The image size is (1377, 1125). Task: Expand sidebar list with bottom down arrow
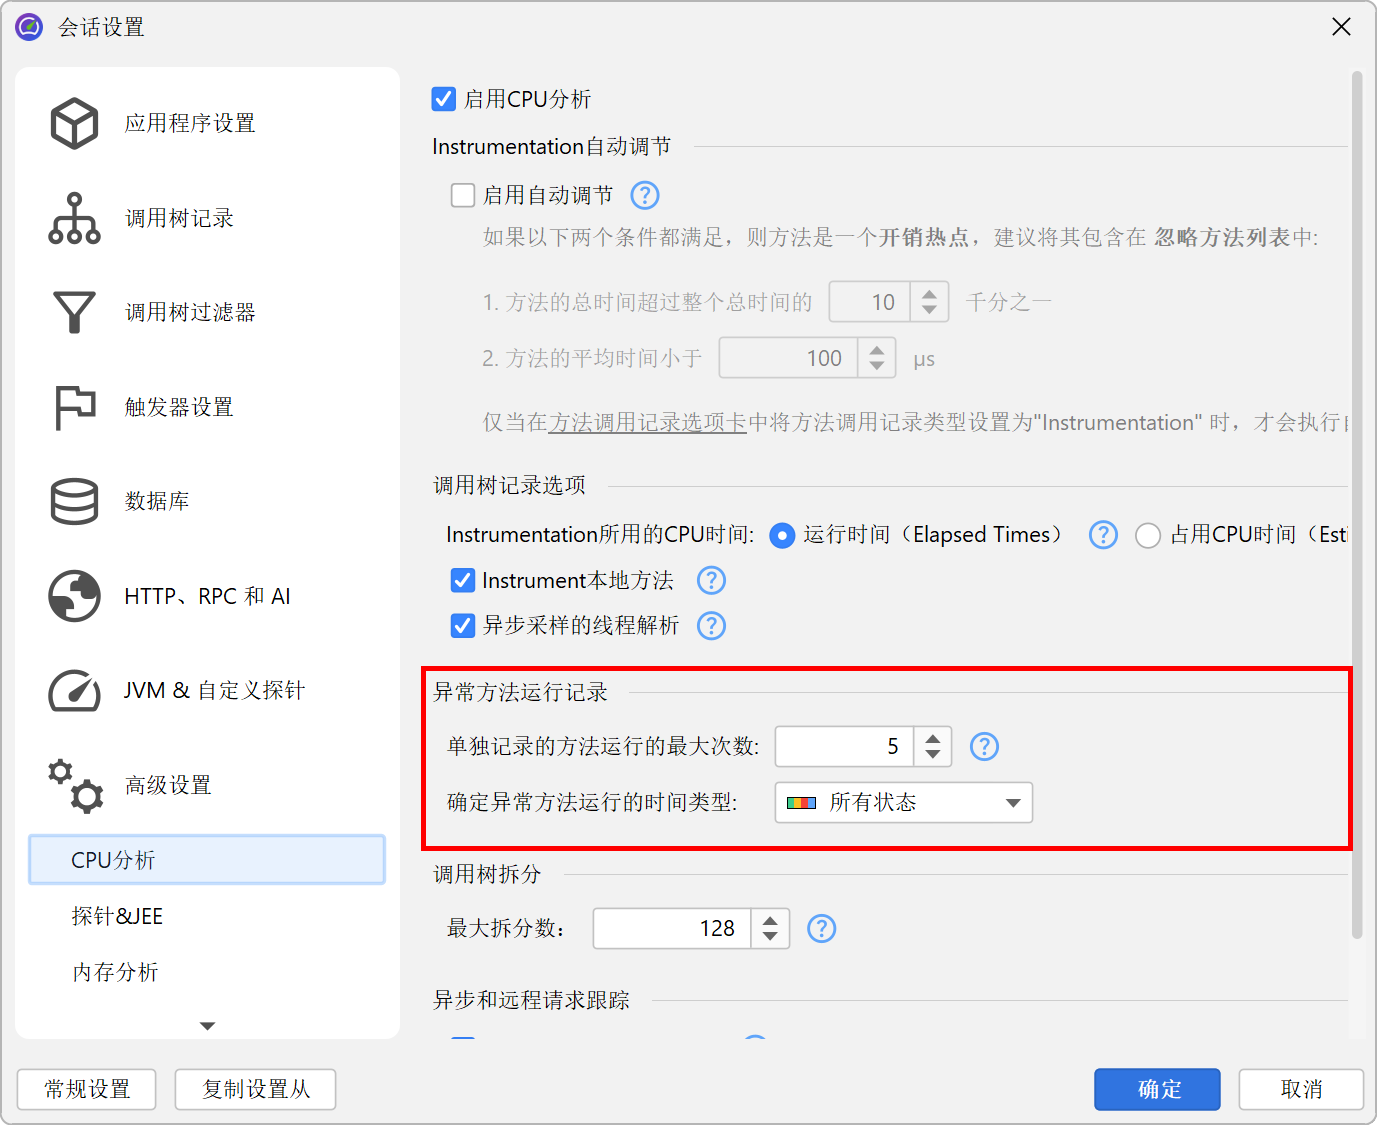click(207, 1026)
